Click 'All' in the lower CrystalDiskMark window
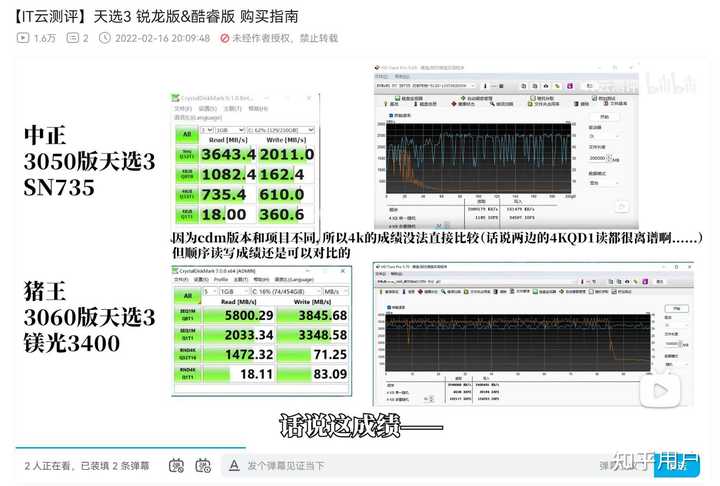Viewport: 720px width, 486px height. click(x=187, y=295)
